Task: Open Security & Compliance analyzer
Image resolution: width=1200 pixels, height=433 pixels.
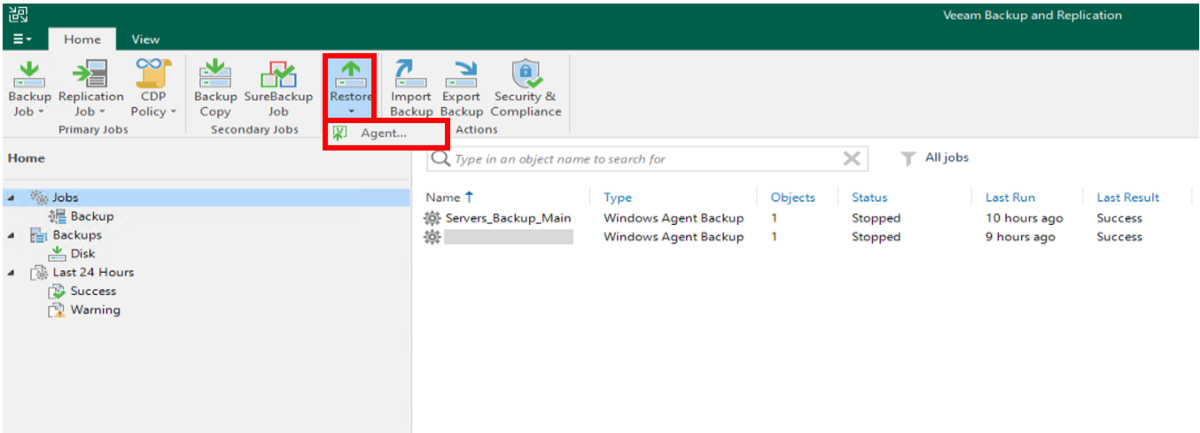Action: tap(526, 88)
